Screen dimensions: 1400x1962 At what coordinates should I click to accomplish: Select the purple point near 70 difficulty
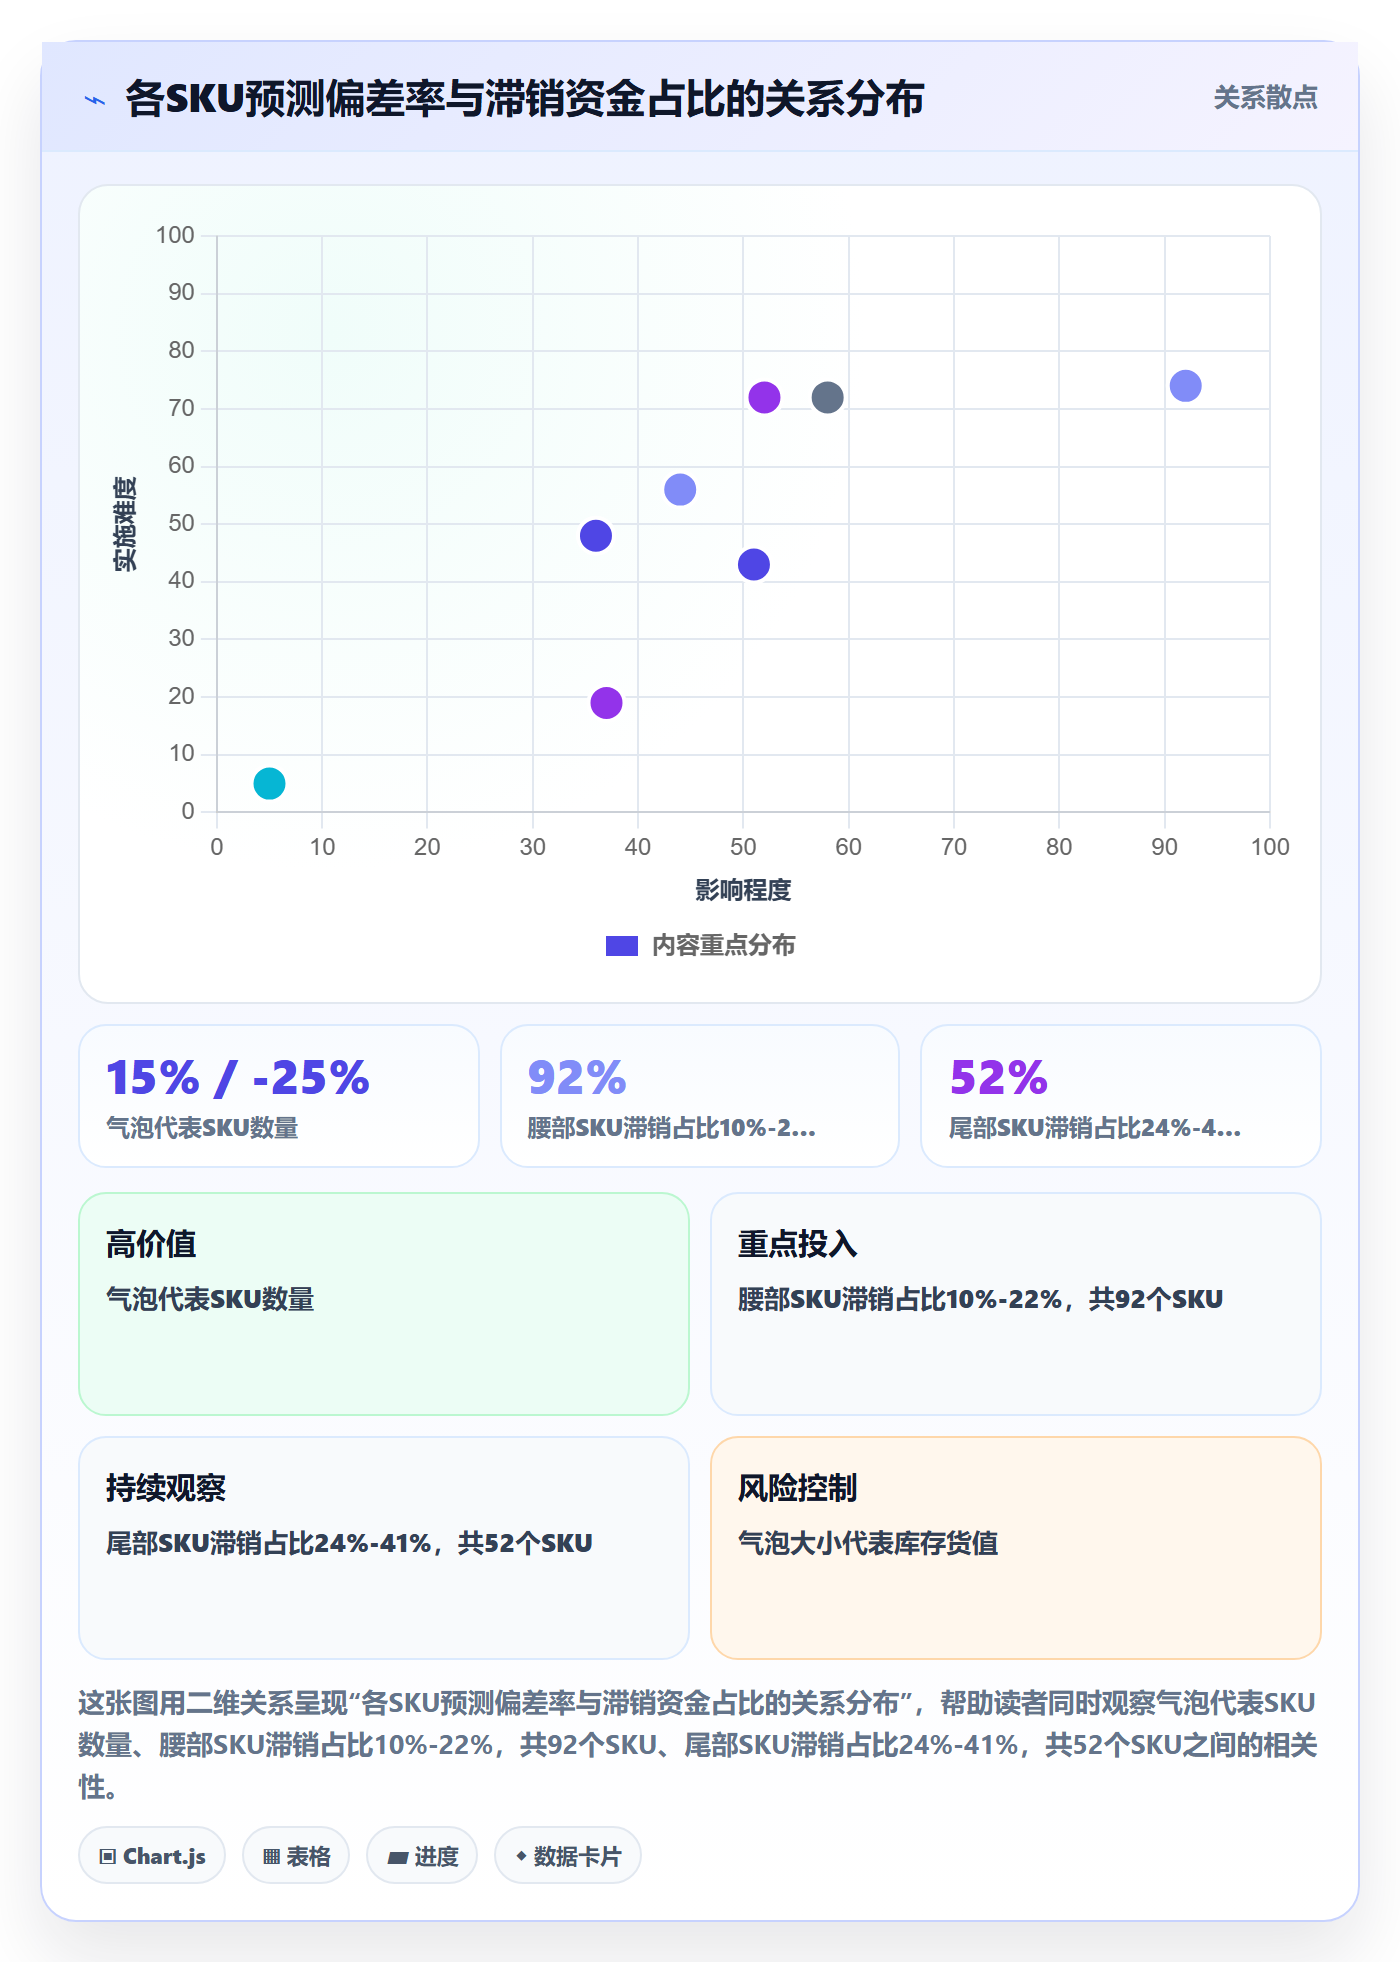pyautogui.click(x=764, y=397)
